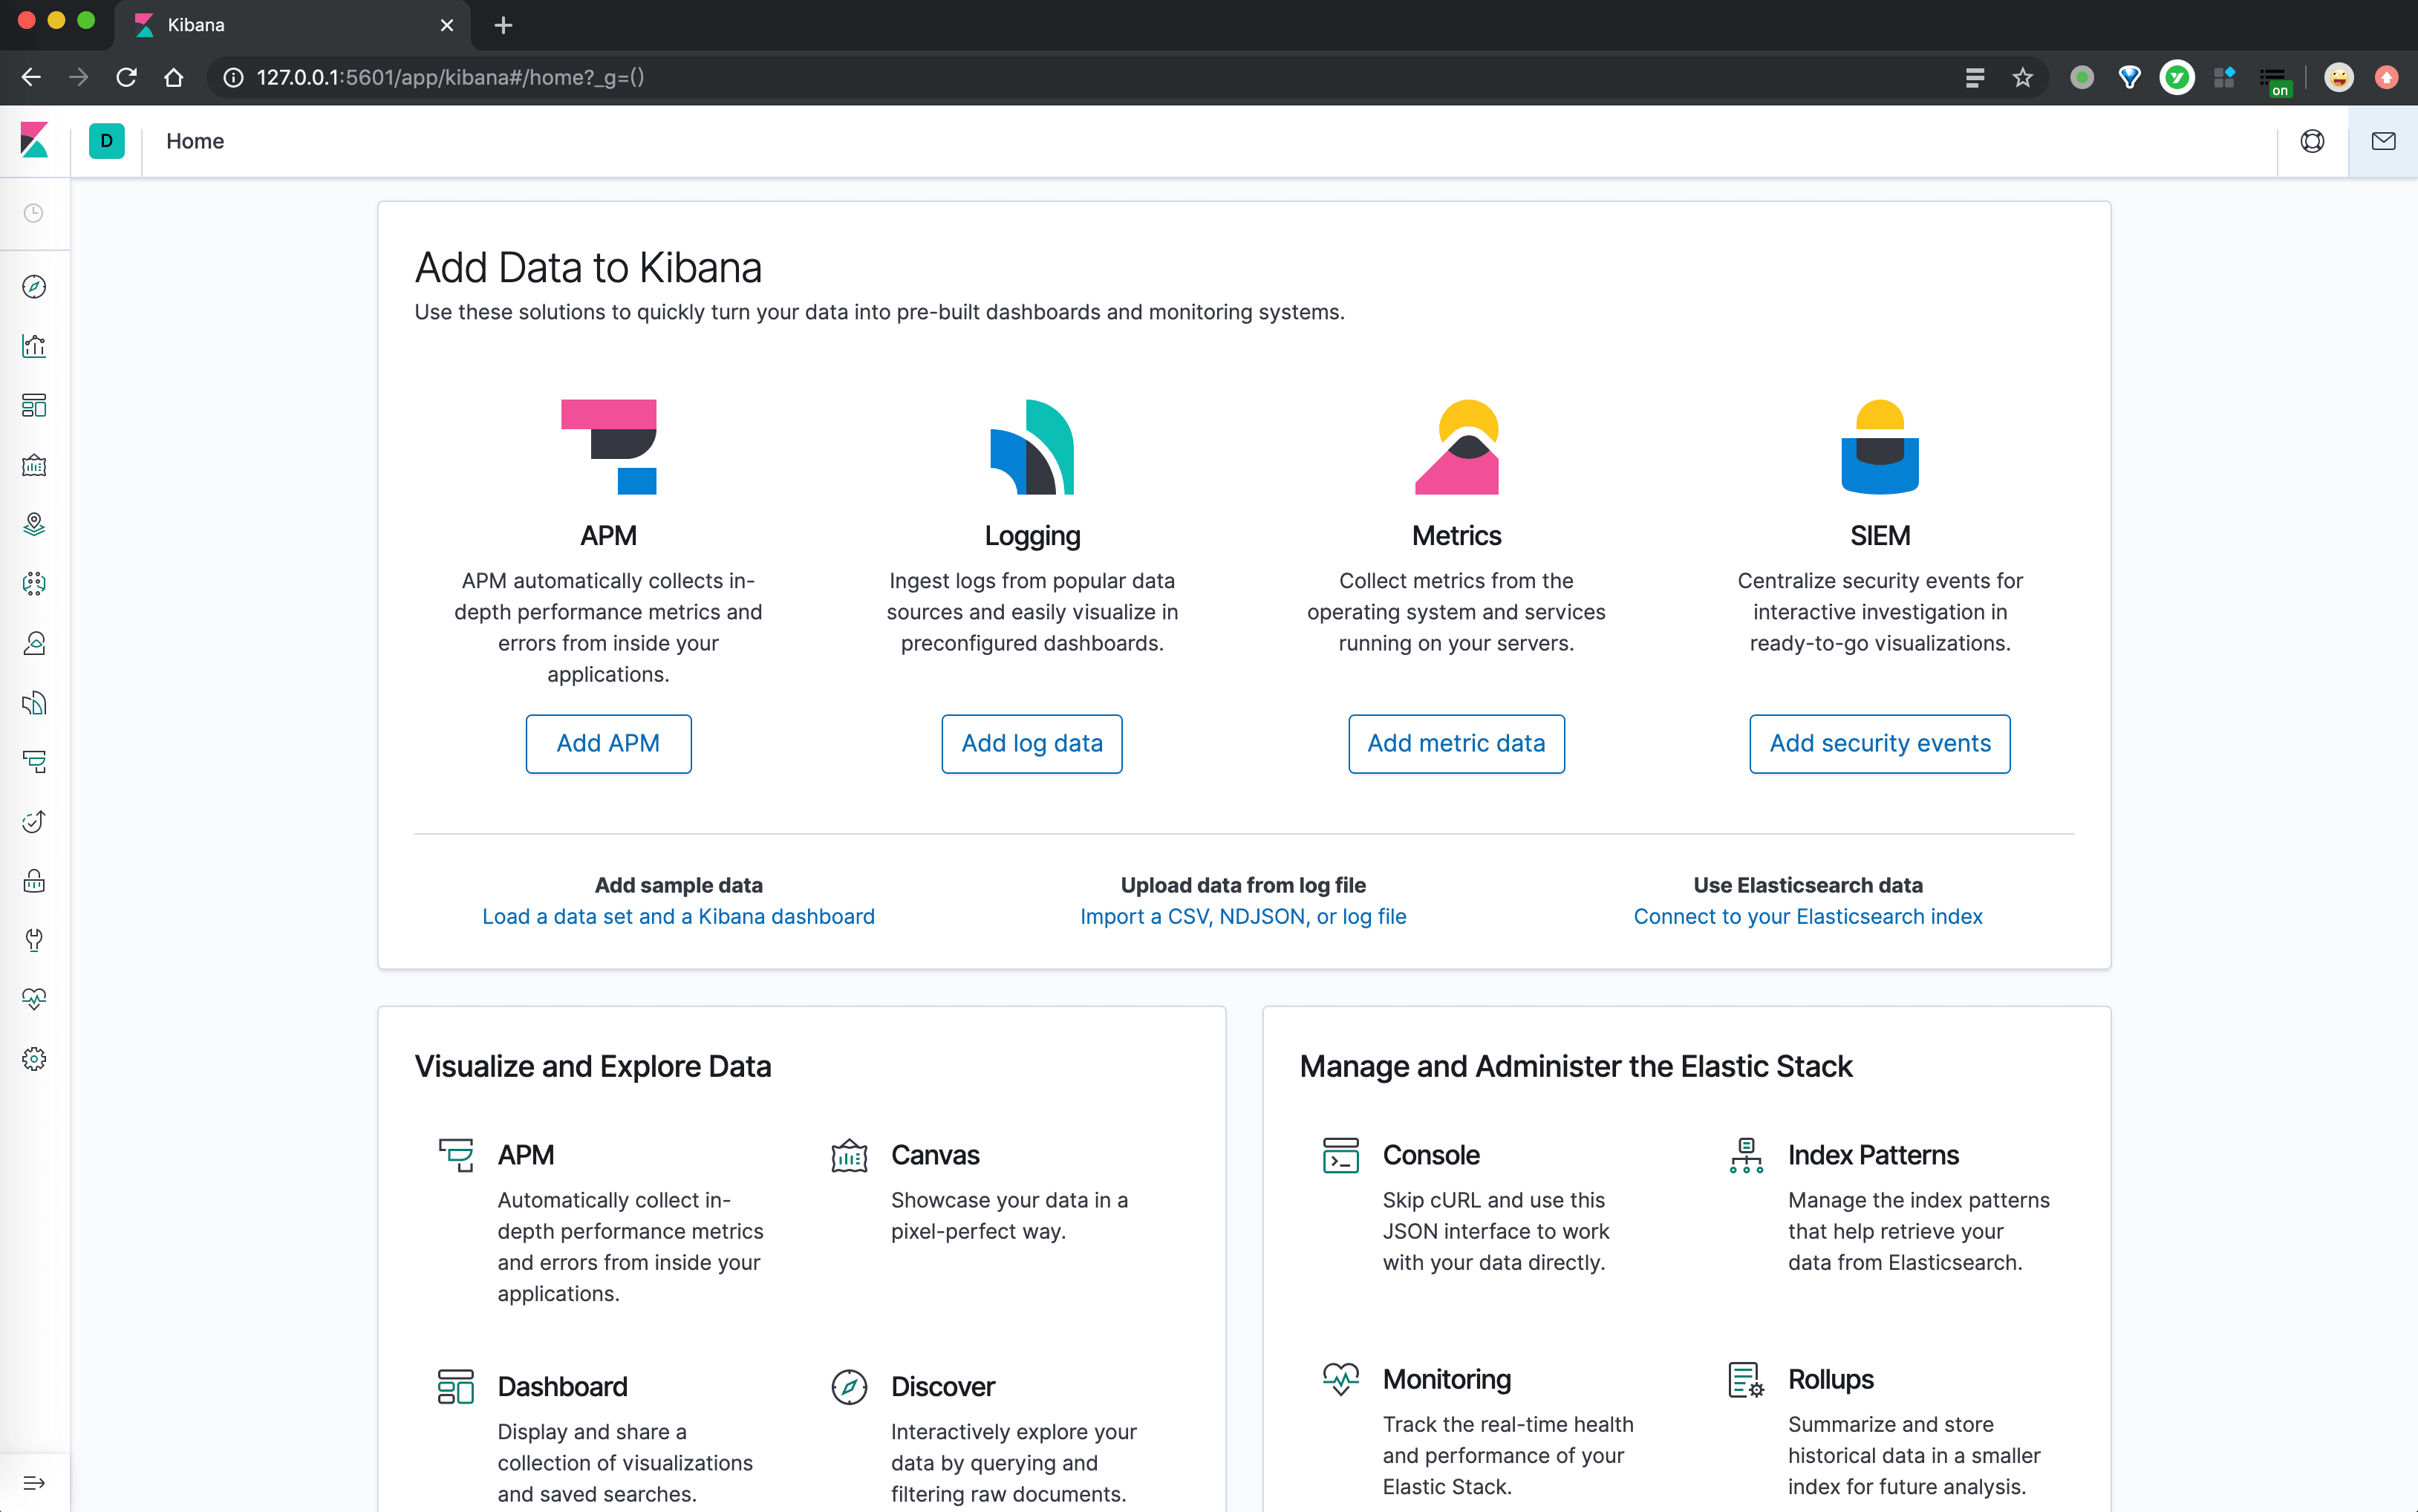Reload the page with the browser refresh icon
This screenshot has height=1512, width=2418.
(126, 77)
